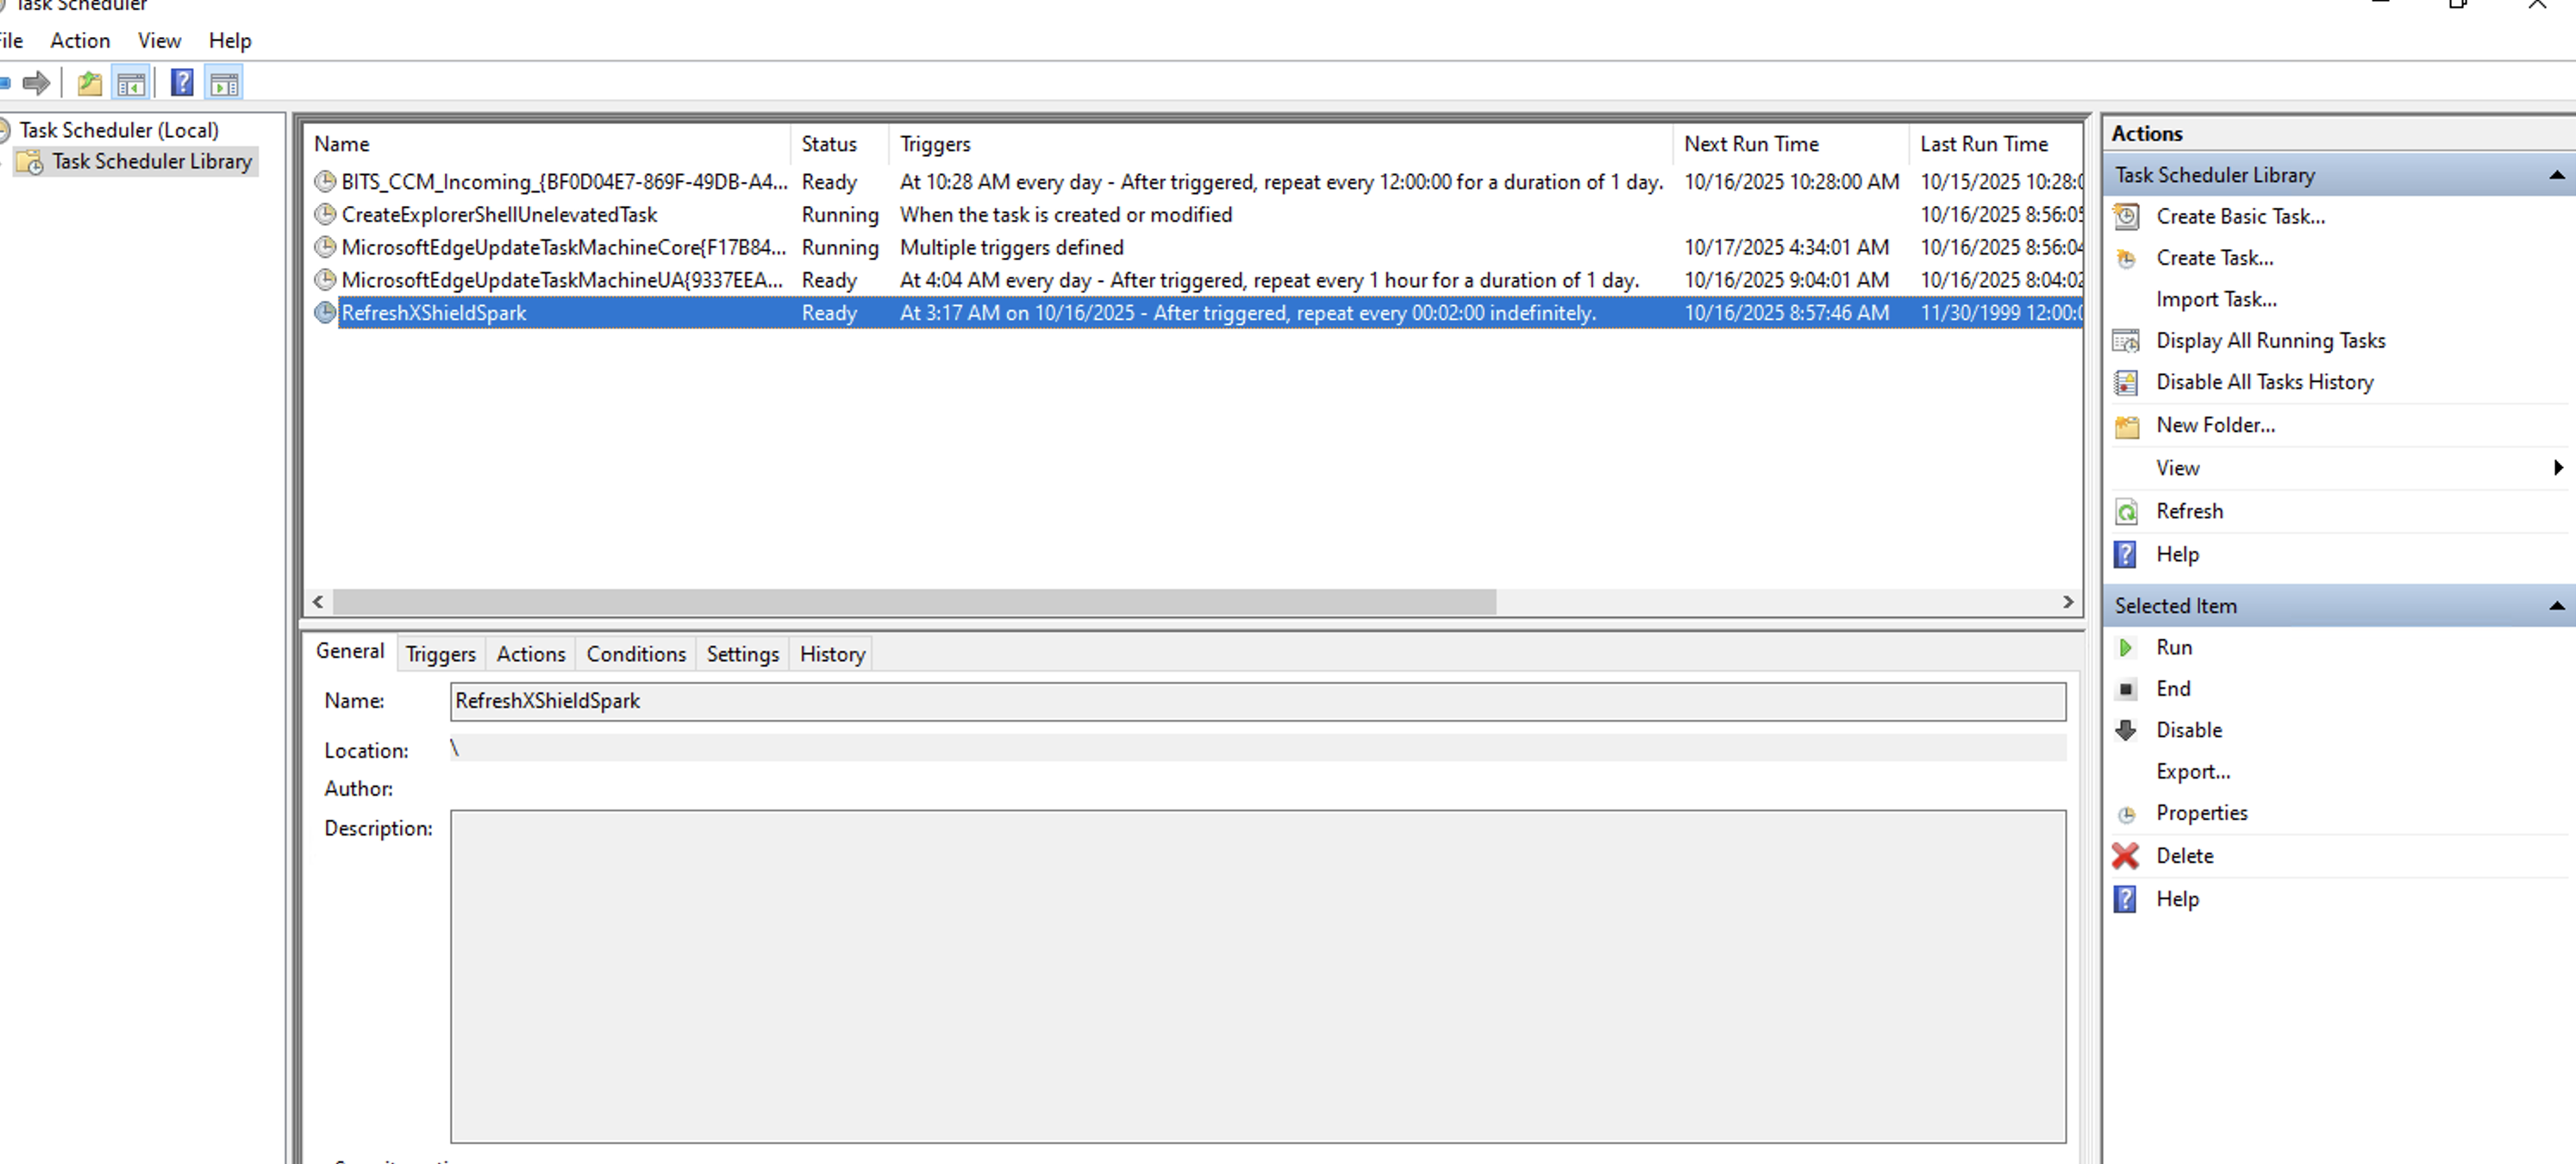
Task: Switch to the Triggers tab
Action: (x=440, y=653)
